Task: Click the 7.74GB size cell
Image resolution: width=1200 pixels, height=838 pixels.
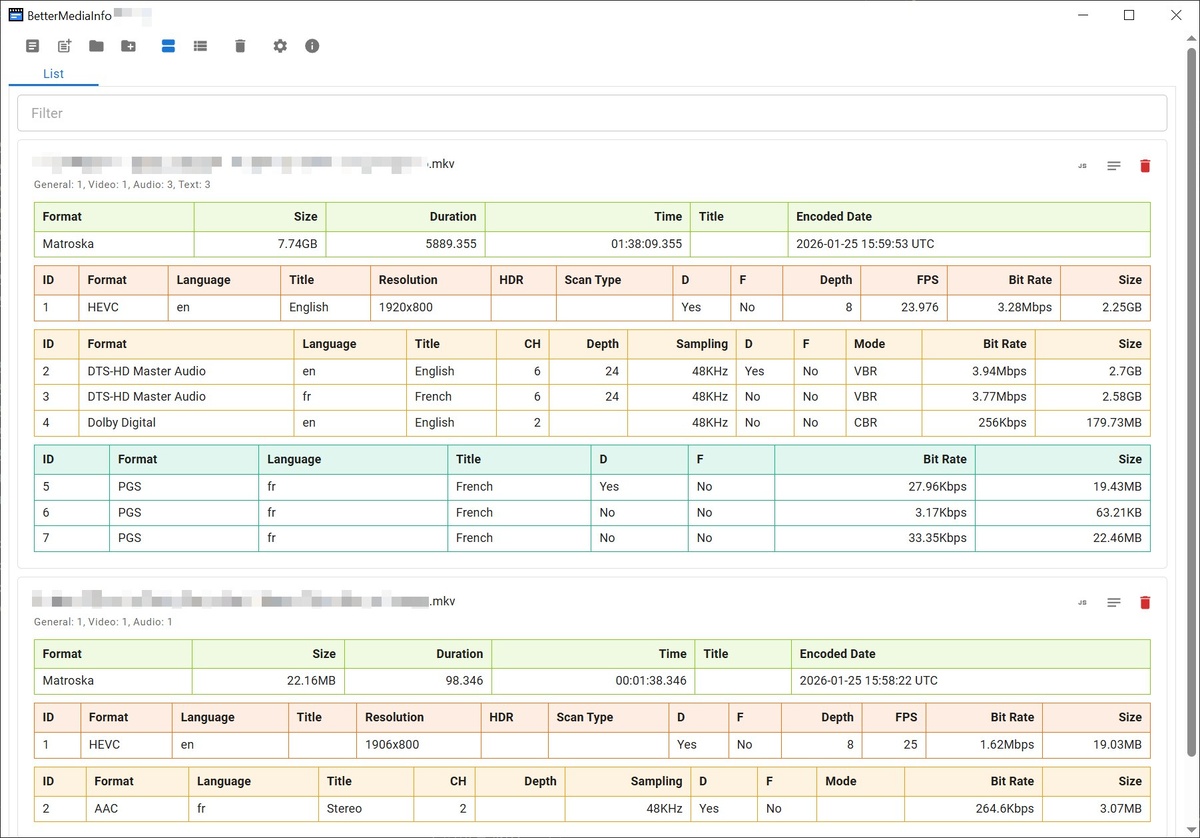Action: click(260, 243)
